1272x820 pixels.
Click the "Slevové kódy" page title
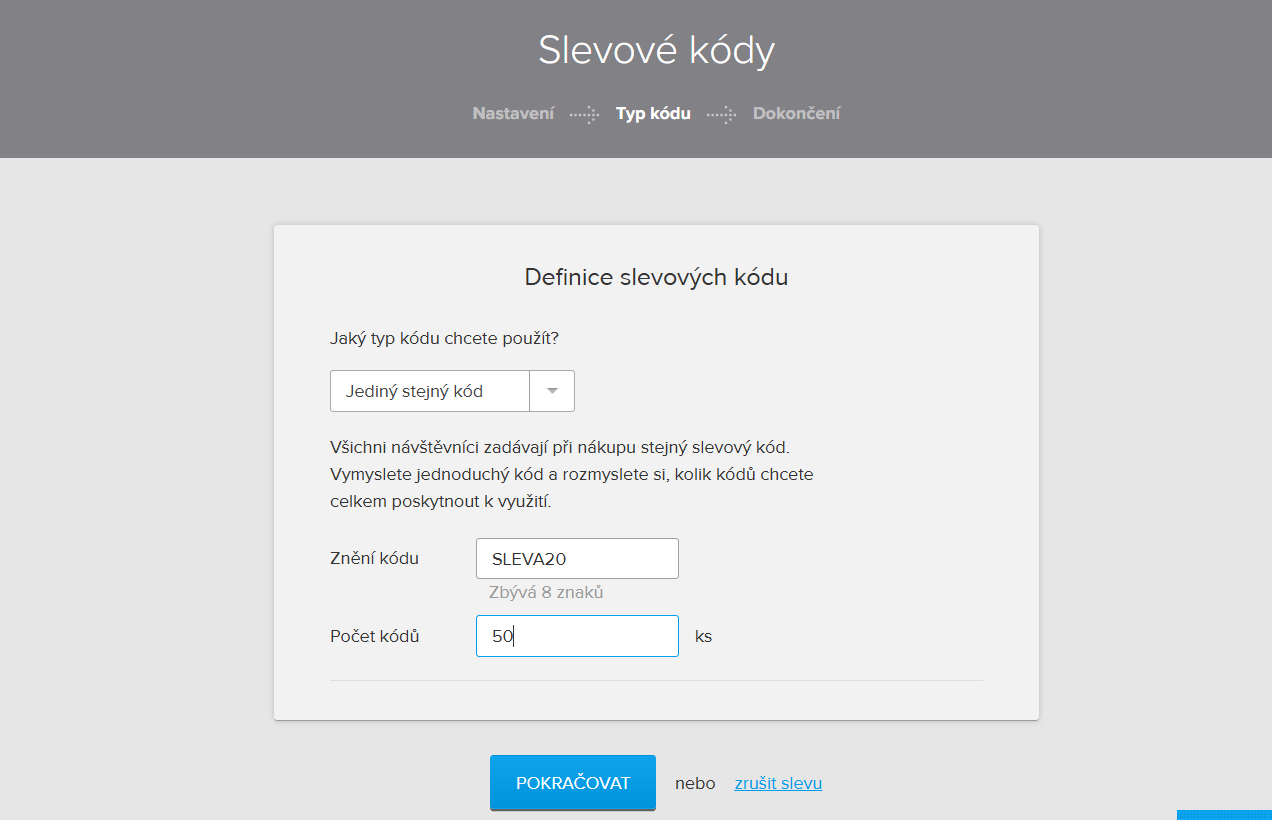[x=656, y=50]
